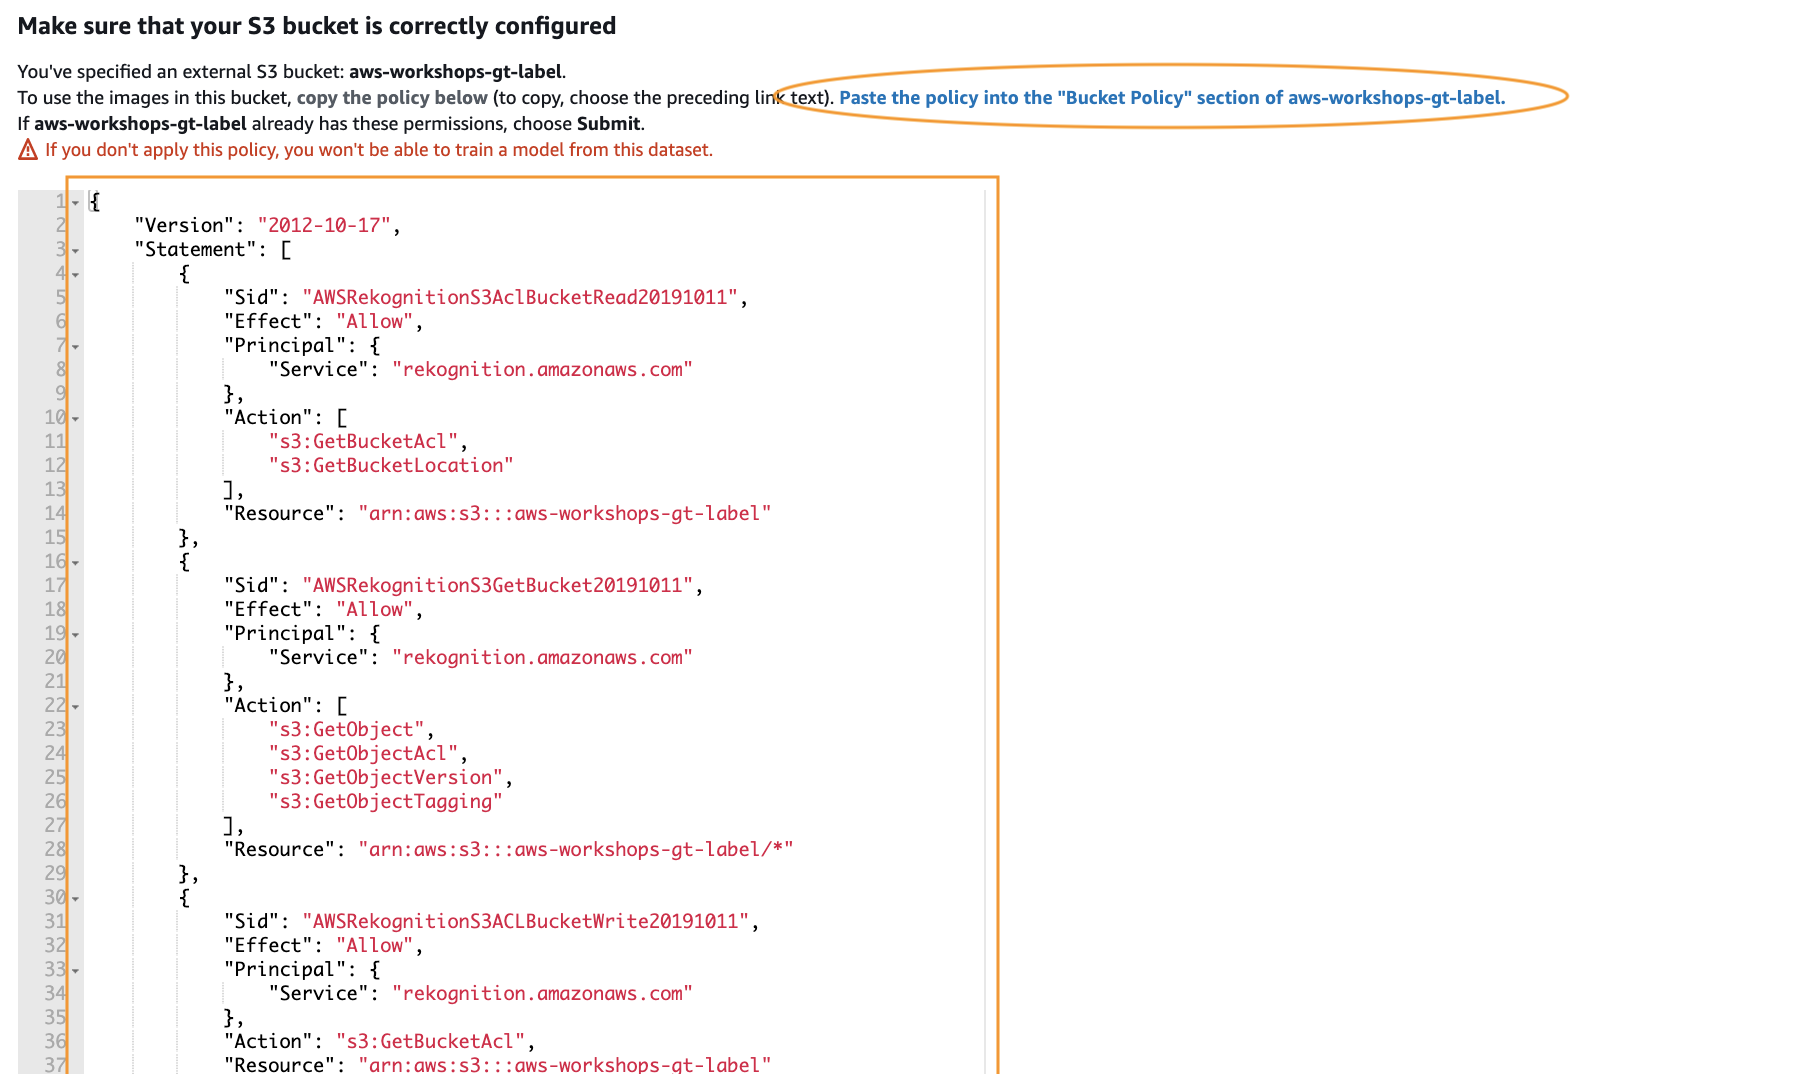Click the "2012-10-17" version value
The width and height of the screenshot is (1798, 1074).
(x=324, y=225)
